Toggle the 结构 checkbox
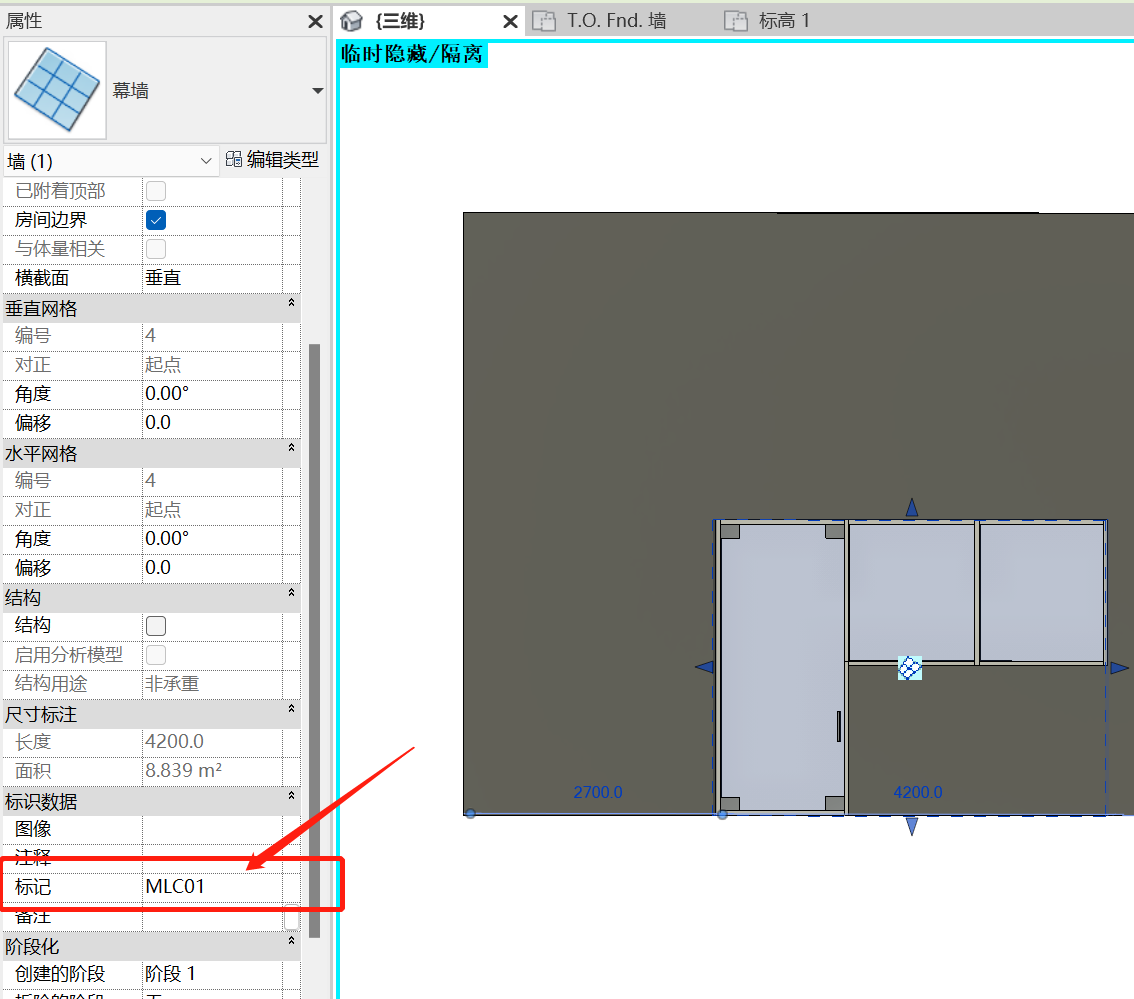Viewport: 1134px width, 999px height. [x=156, y=626]
